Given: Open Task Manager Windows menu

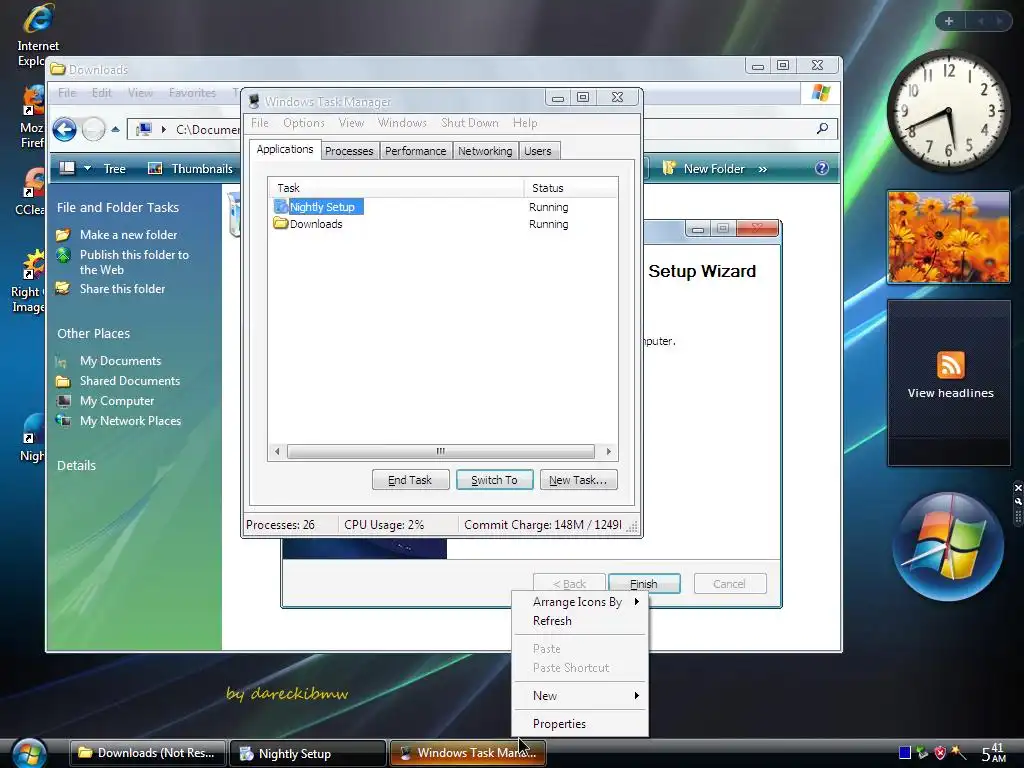Looking at the screenshot, I should click(x=402, y=123).
